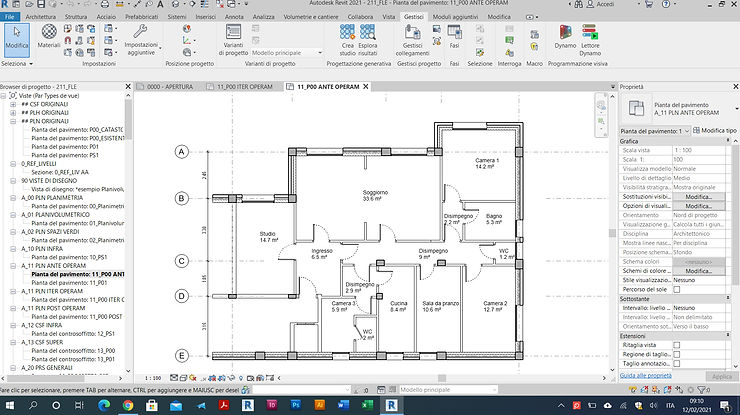Open the File menu
The height and width of the screenshot is (415, 740).
[x=9, y=17]
